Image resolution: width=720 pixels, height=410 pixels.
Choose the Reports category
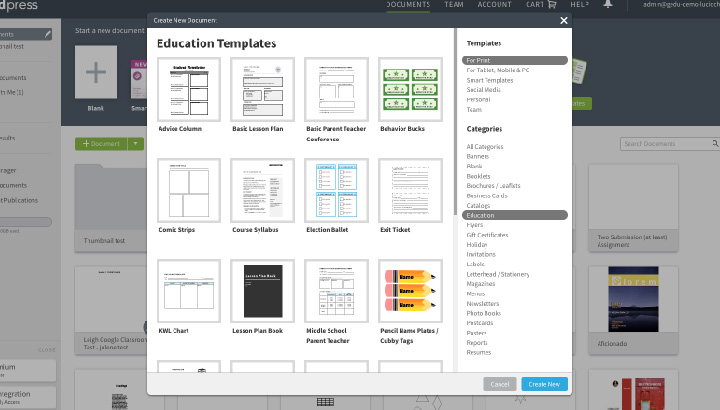click(477, 343)
